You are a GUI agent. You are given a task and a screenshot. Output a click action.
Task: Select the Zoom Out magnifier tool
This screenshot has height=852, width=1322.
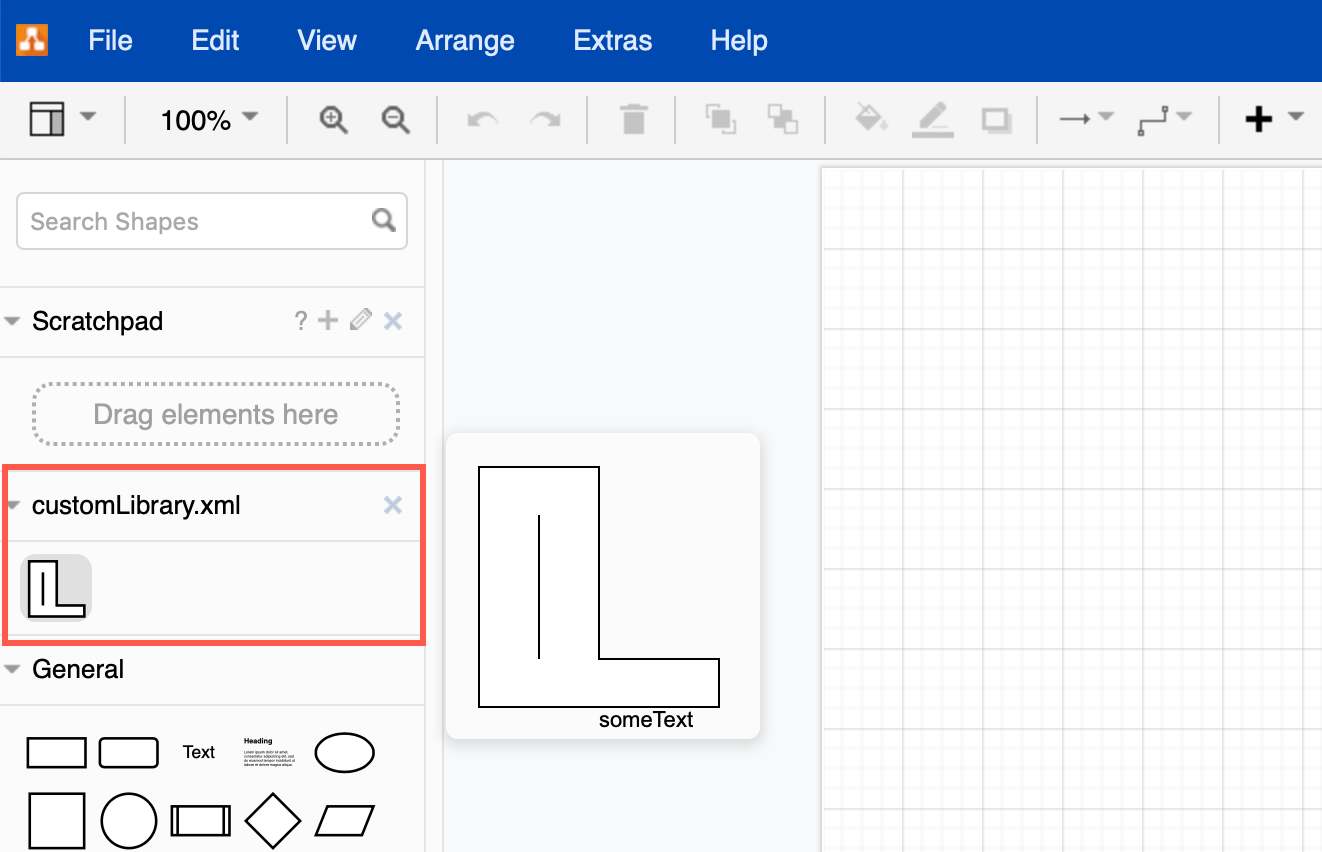tap(395, 119)
